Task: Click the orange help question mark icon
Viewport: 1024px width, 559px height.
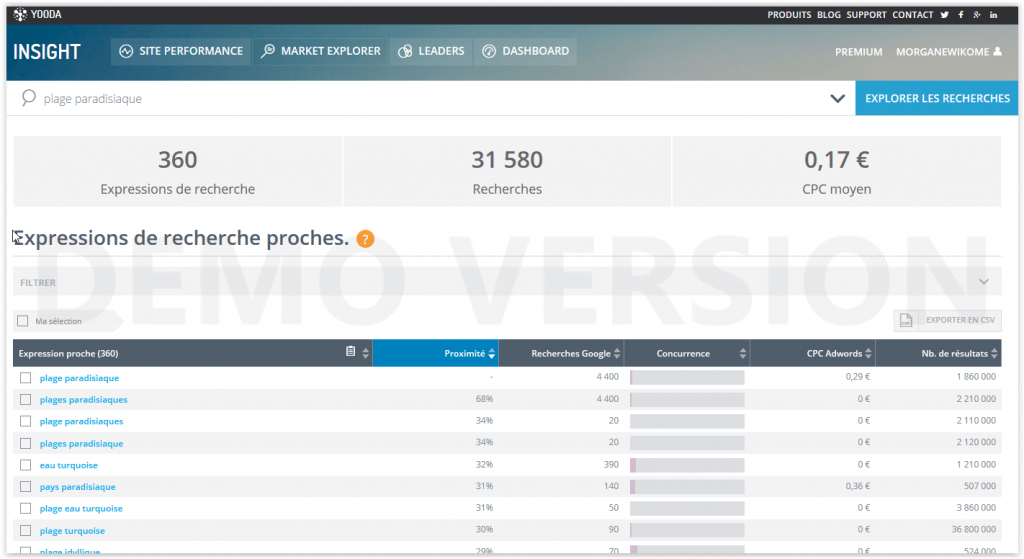Action: point(365,238)
